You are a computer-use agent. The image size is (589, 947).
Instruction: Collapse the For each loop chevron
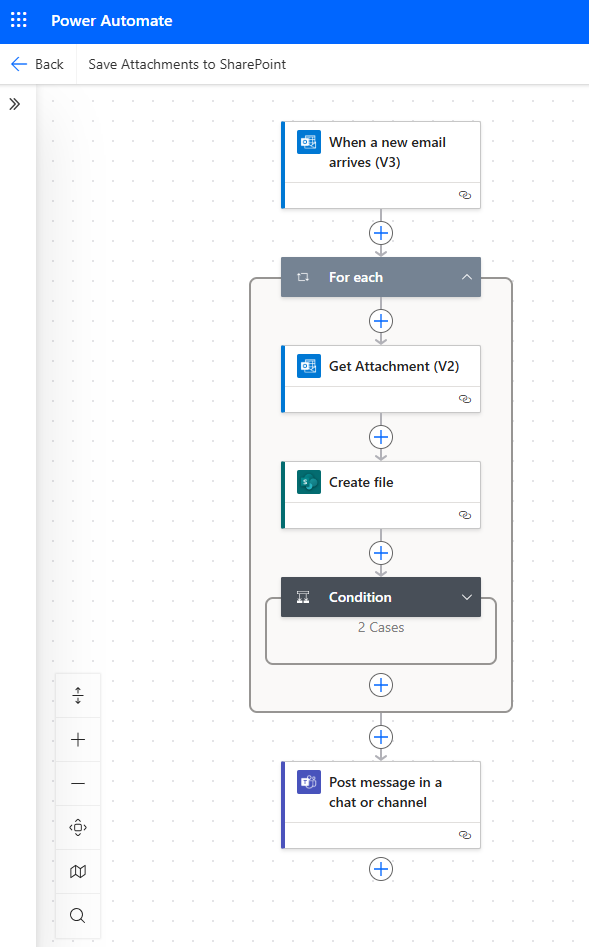(x=466, y=277)
